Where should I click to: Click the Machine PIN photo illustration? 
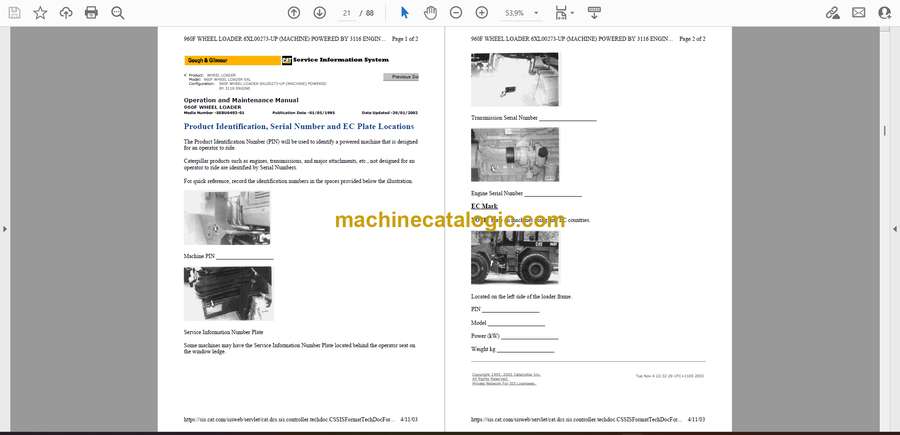(x=227, y=218)
